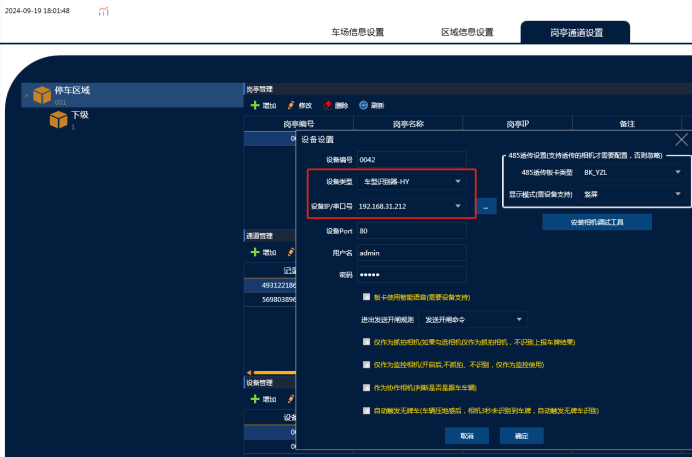Enable 仅作为抓拍相机 checkbox
The width and height of the screenshot is (692, 457).
366,342
